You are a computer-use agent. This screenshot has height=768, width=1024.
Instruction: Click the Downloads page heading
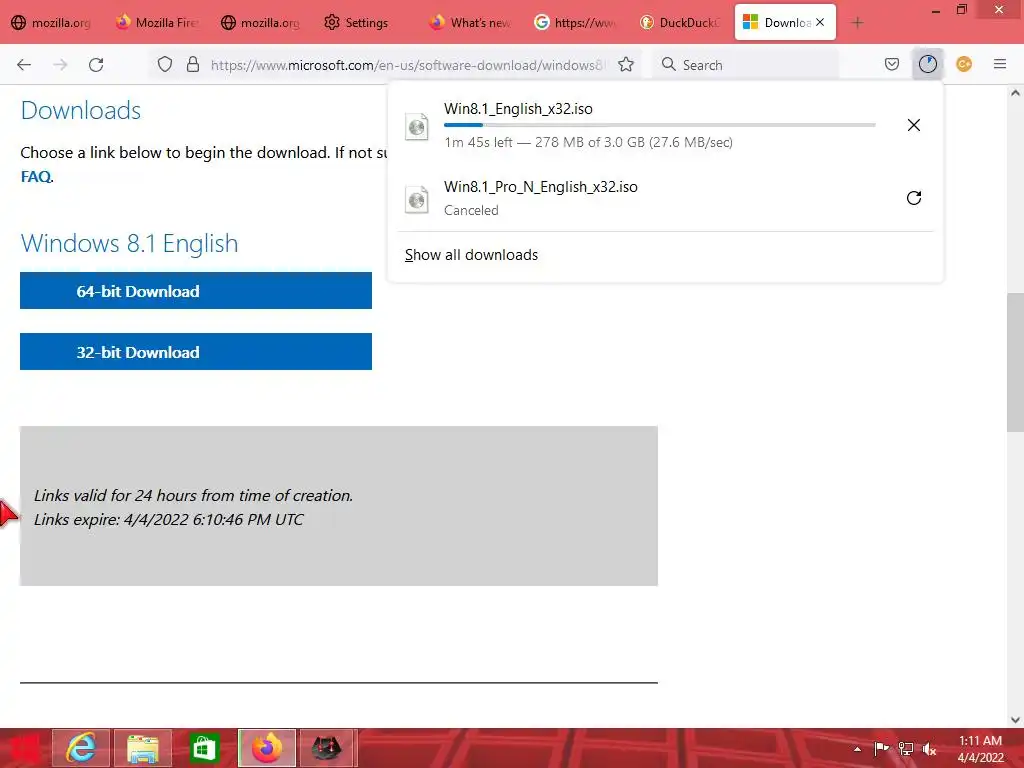(x=80, y=110)
